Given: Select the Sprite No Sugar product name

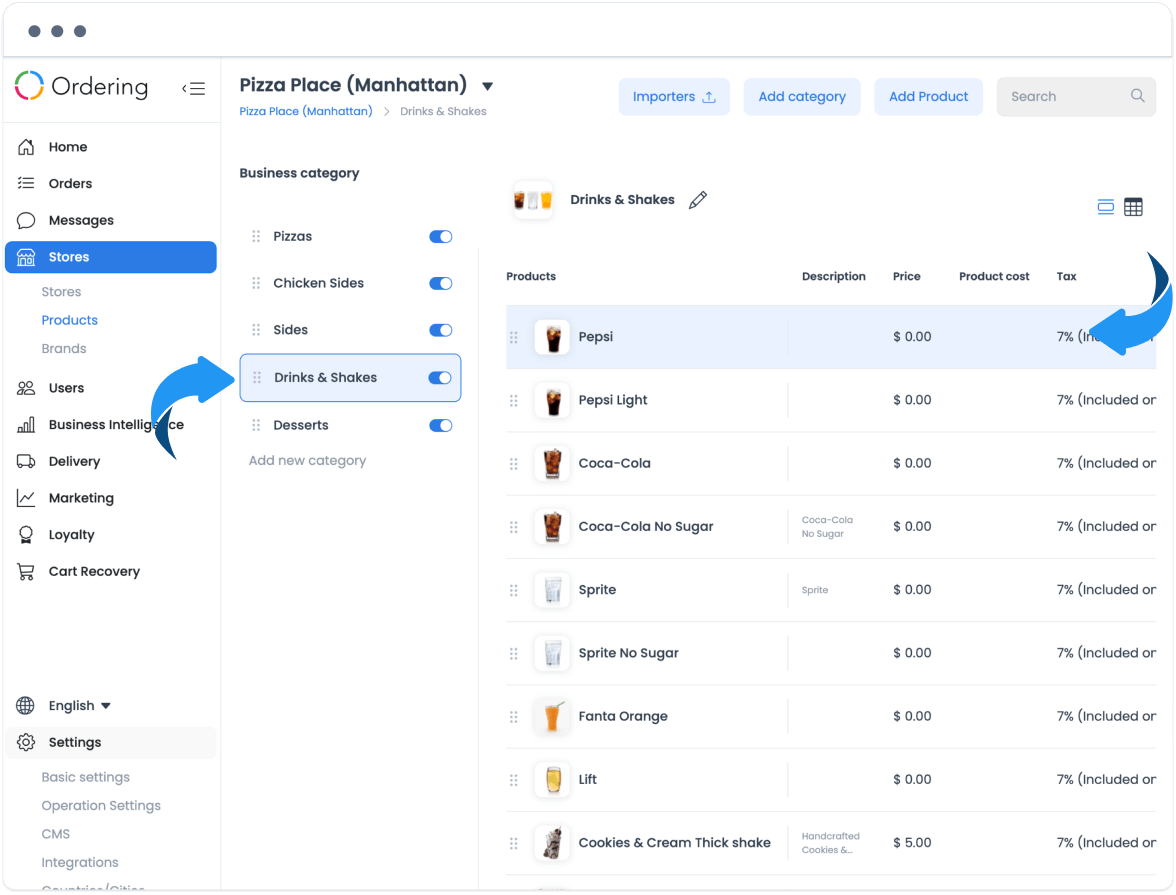Looking at the screenshot, I should (x=628, y=653).
